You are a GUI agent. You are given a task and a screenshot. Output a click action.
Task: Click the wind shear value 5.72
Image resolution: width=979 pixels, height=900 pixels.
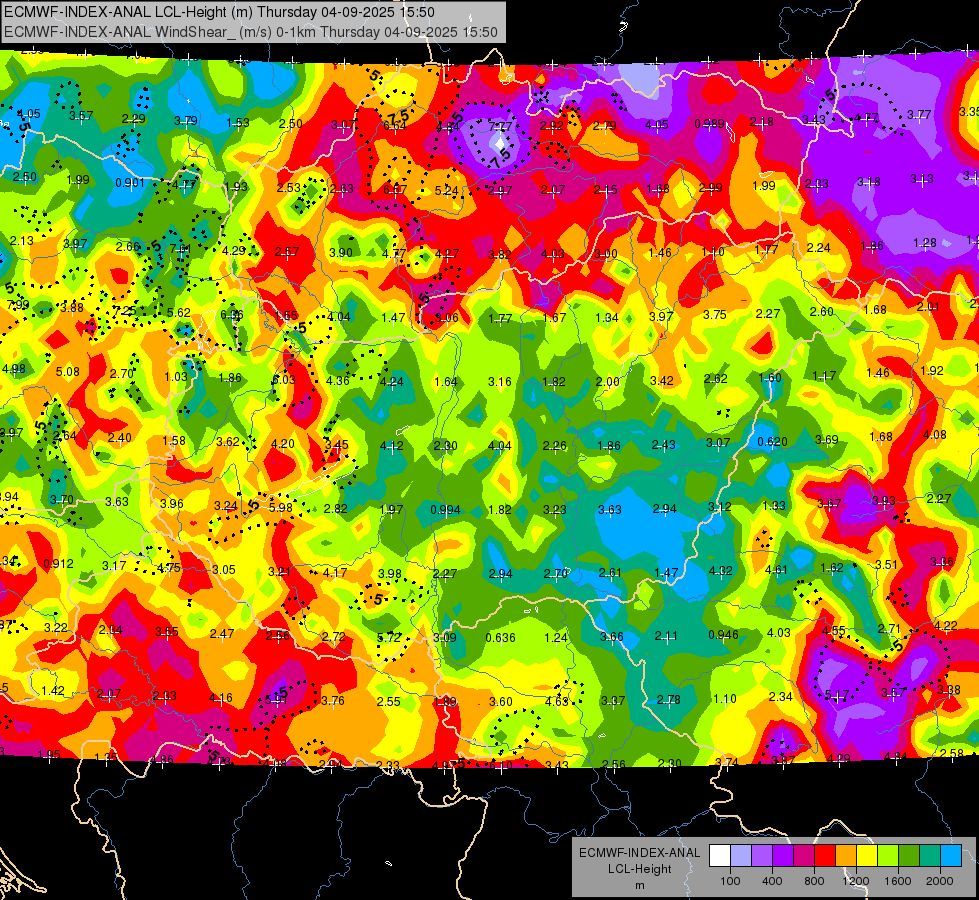point(389,638)
